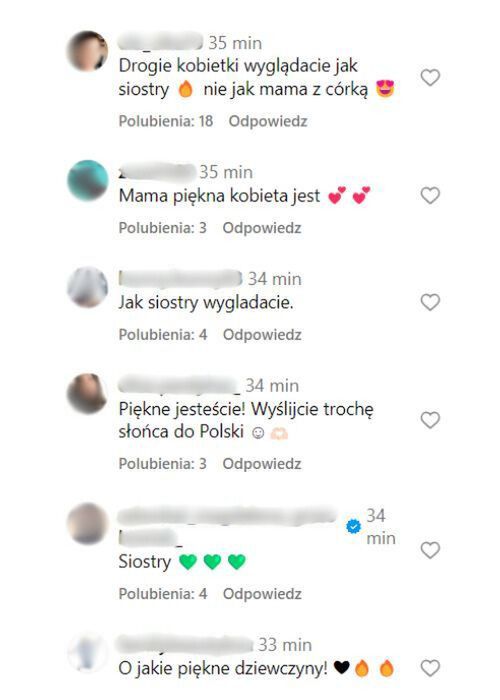Reply to the verified user's 'Siostry' comment
Image resolution: width=500 pixels, height=700 pixels.
[x=262, y=594]
